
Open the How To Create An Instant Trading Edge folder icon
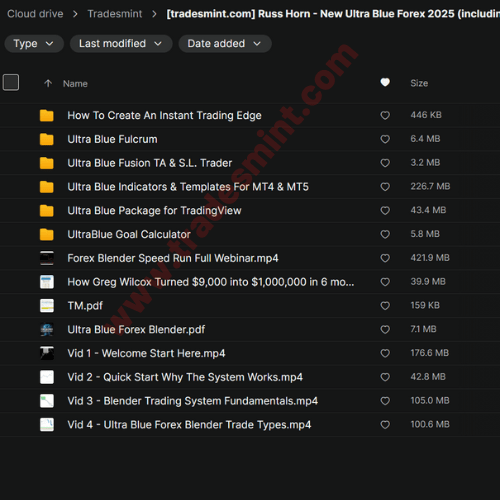pyautogui.click(x=47, y=115)
